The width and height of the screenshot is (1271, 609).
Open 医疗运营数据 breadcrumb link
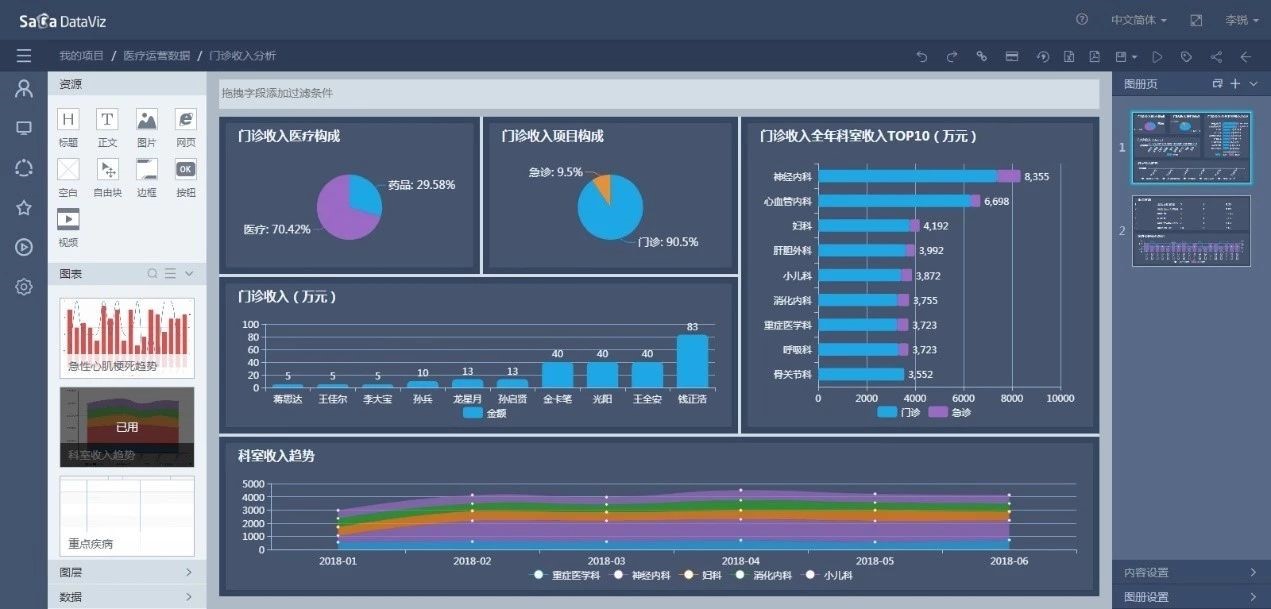pyautogui.click(x=156, y=56)
